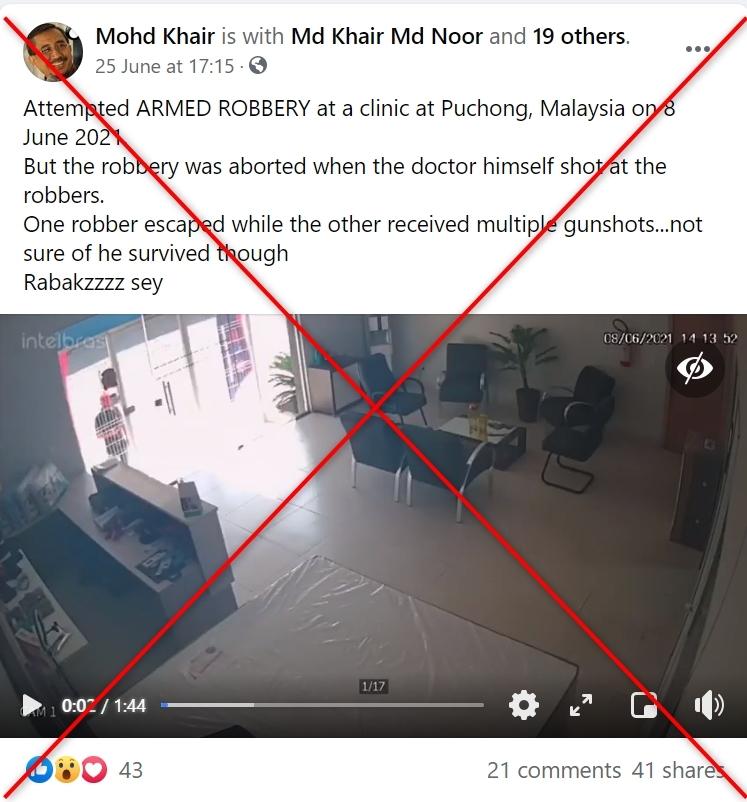
Task: Open video settings gear icon
Action: 523,705
